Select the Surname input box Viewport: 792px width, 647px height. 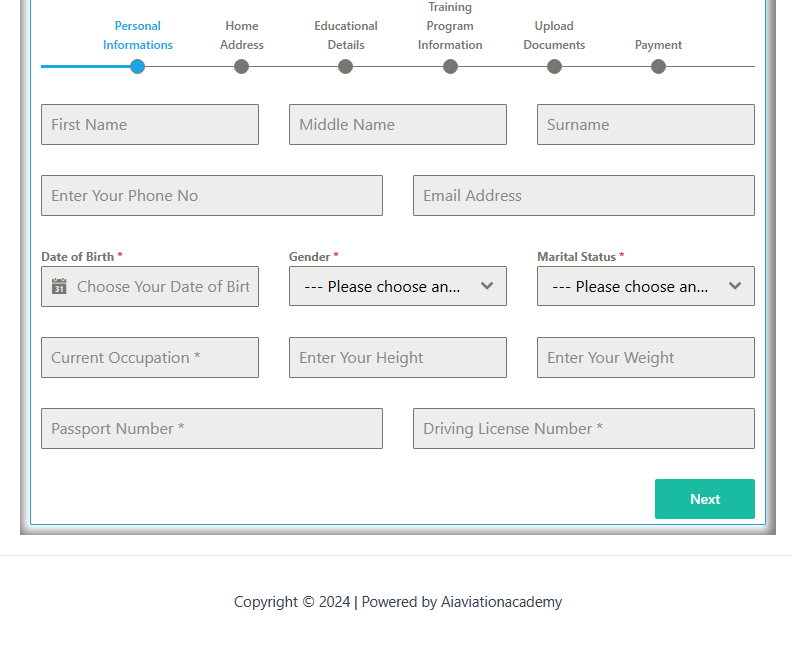(645, 125)
